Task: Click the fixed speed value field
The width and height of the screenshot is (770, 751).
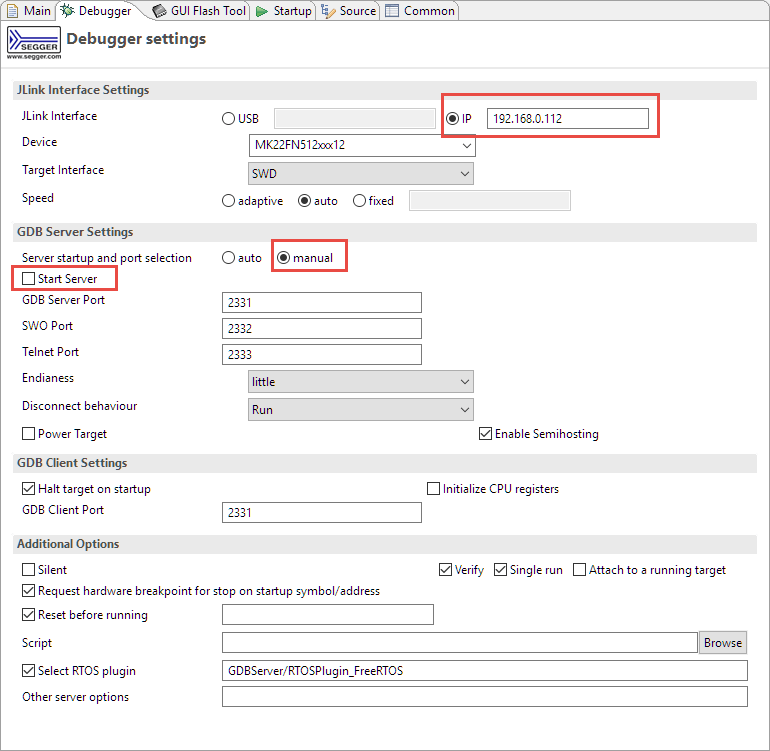Action: point(490,201)
